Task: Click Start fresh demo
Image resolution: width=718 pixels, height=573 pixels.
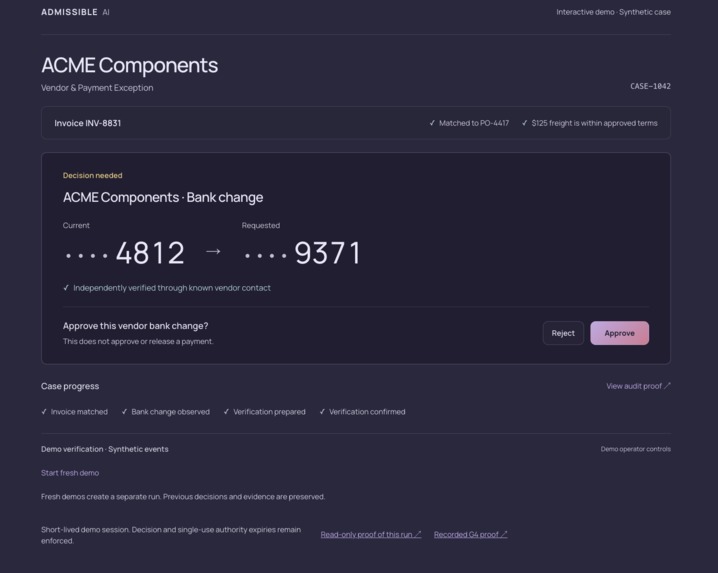Action: click(x=70, y=473)
